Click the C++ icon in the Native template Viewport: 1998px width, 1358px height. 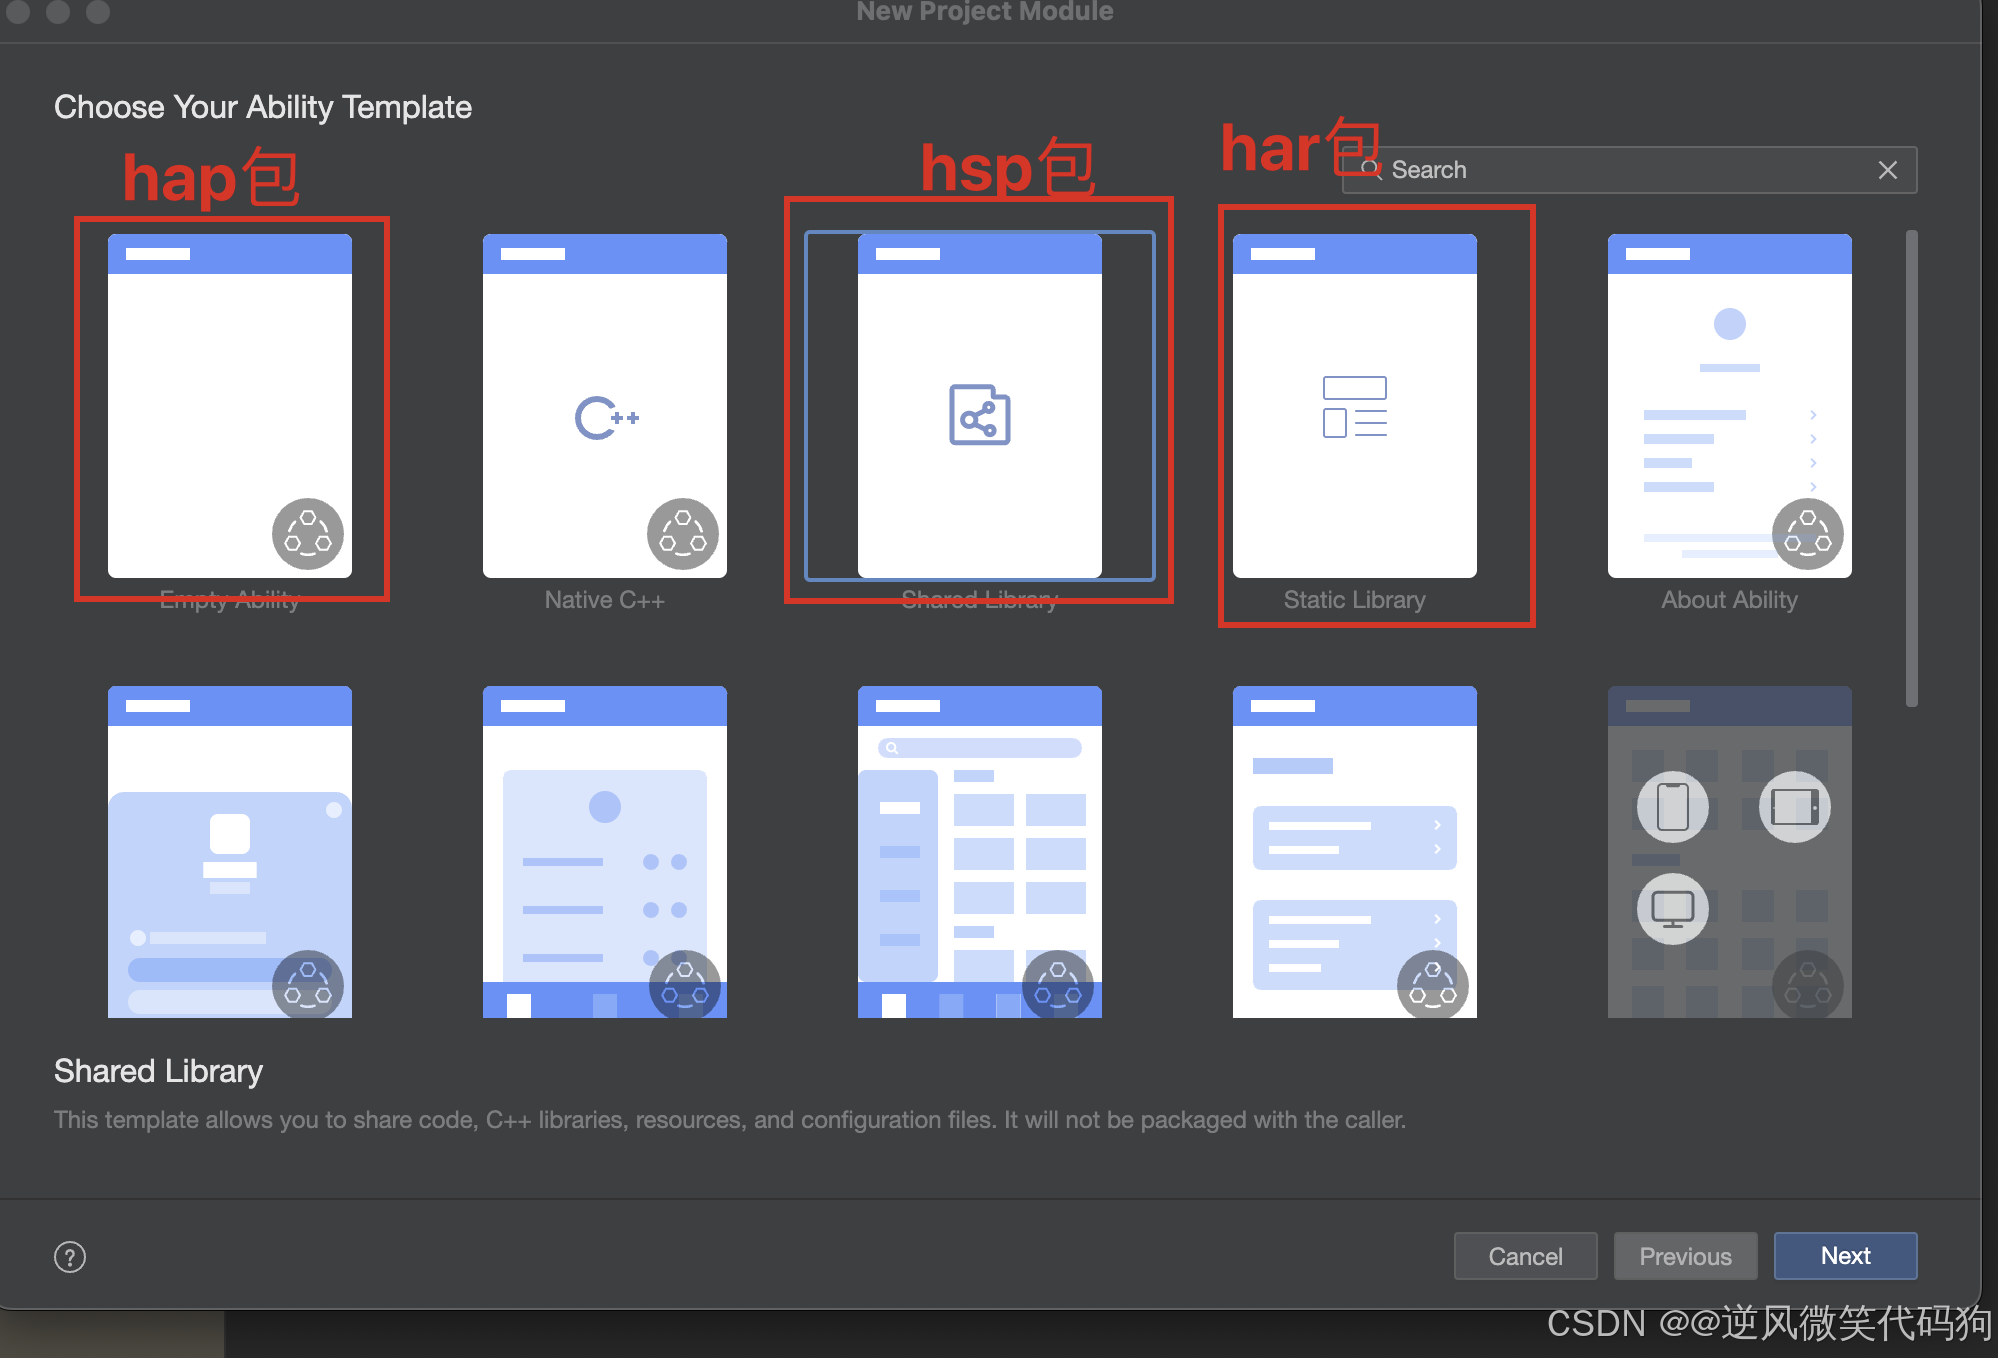pos(606,418)
